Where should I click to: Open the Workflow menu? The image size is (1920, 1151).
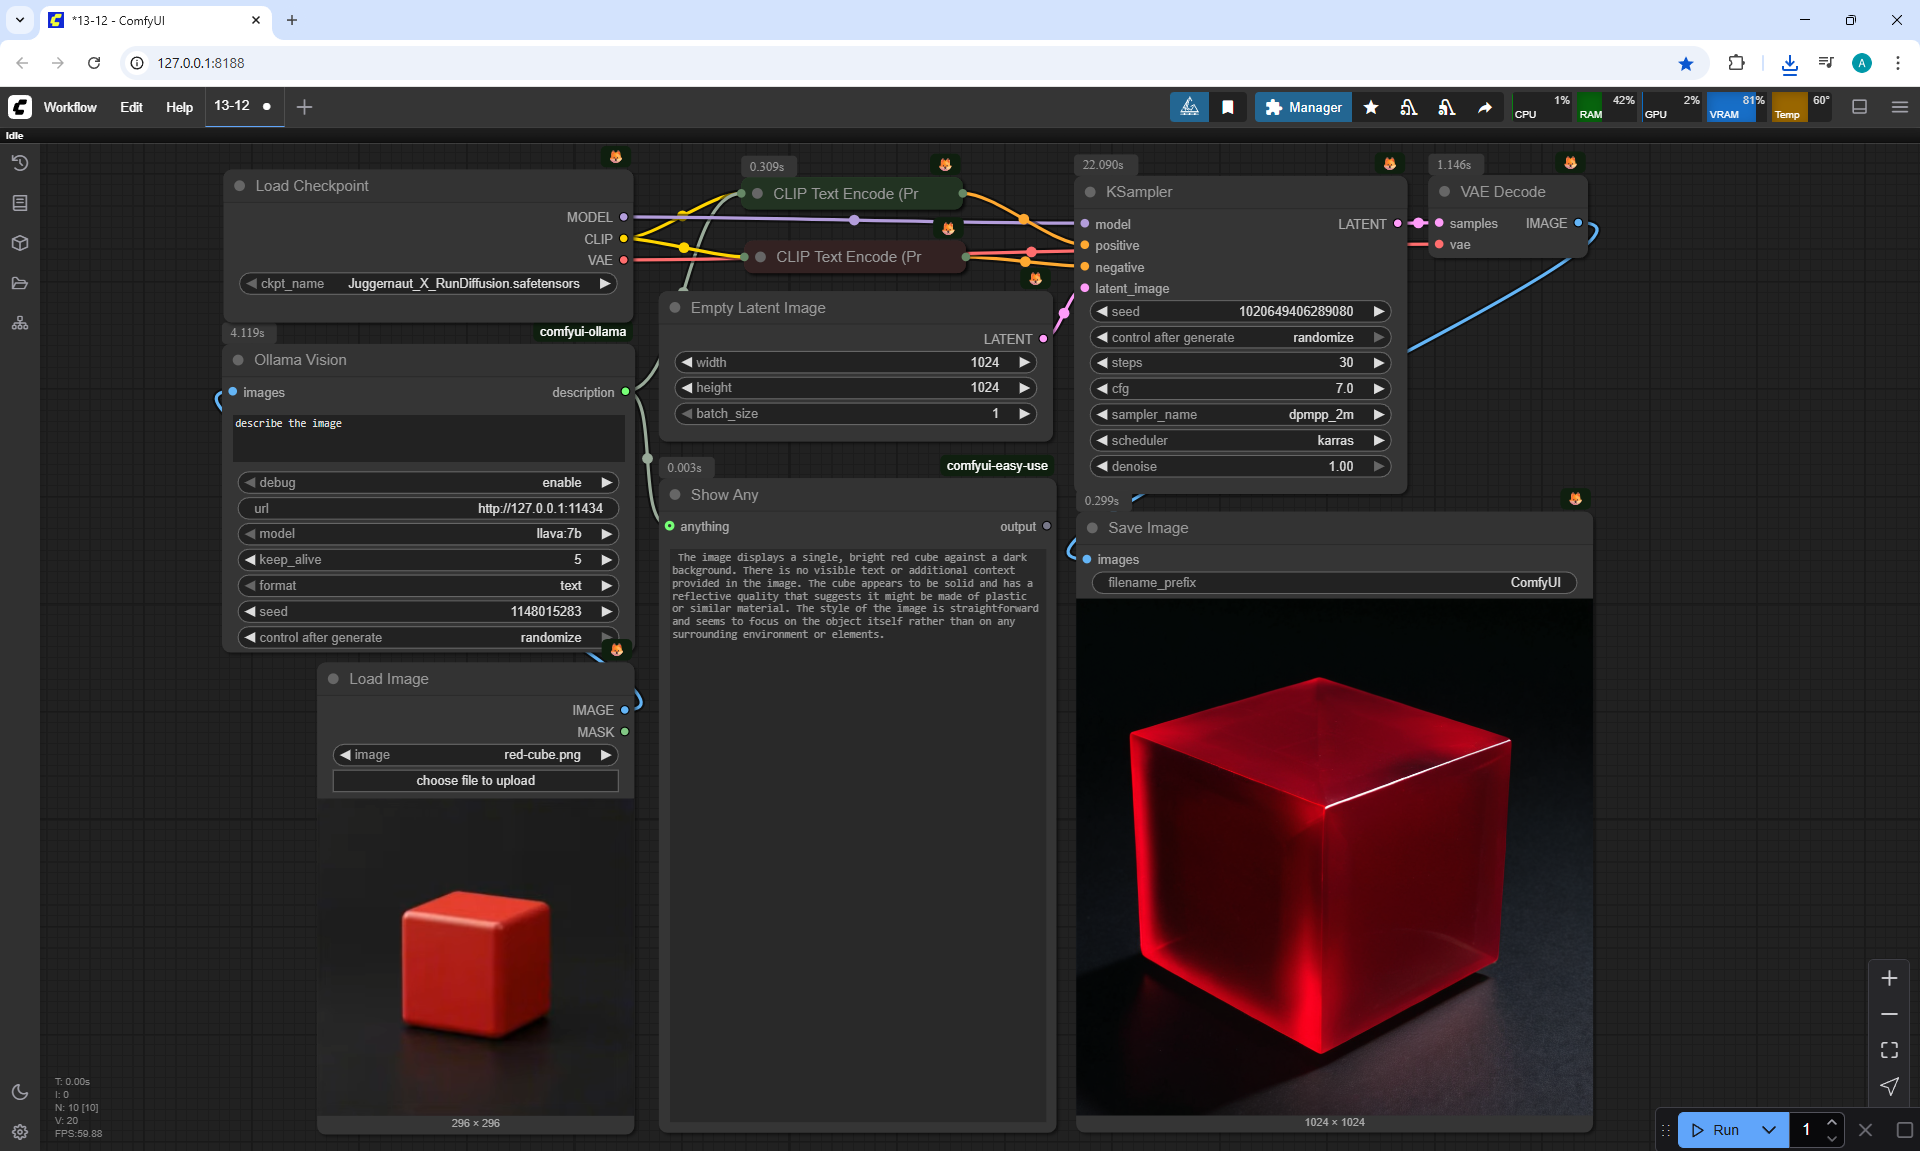click(x=70, y=107)
